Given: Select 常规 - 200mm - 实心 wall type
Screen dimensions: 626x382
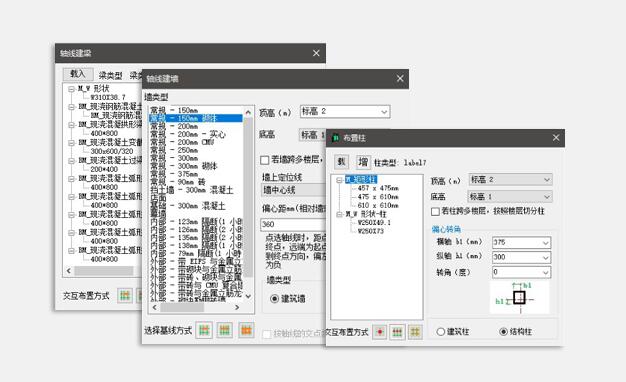Looking at the screenshot, I should pyautogui.click(x=188, y=134).
